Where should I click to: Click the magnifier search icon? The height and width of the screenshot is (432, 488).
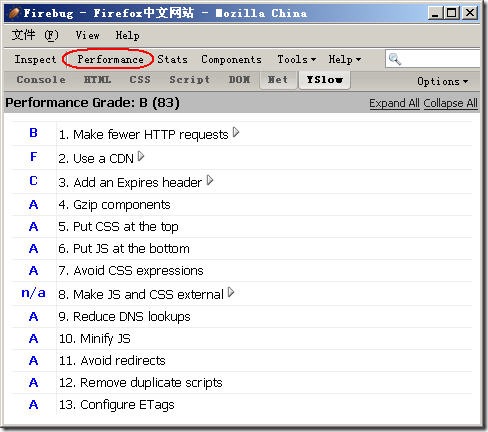click(x=395, y=59)
